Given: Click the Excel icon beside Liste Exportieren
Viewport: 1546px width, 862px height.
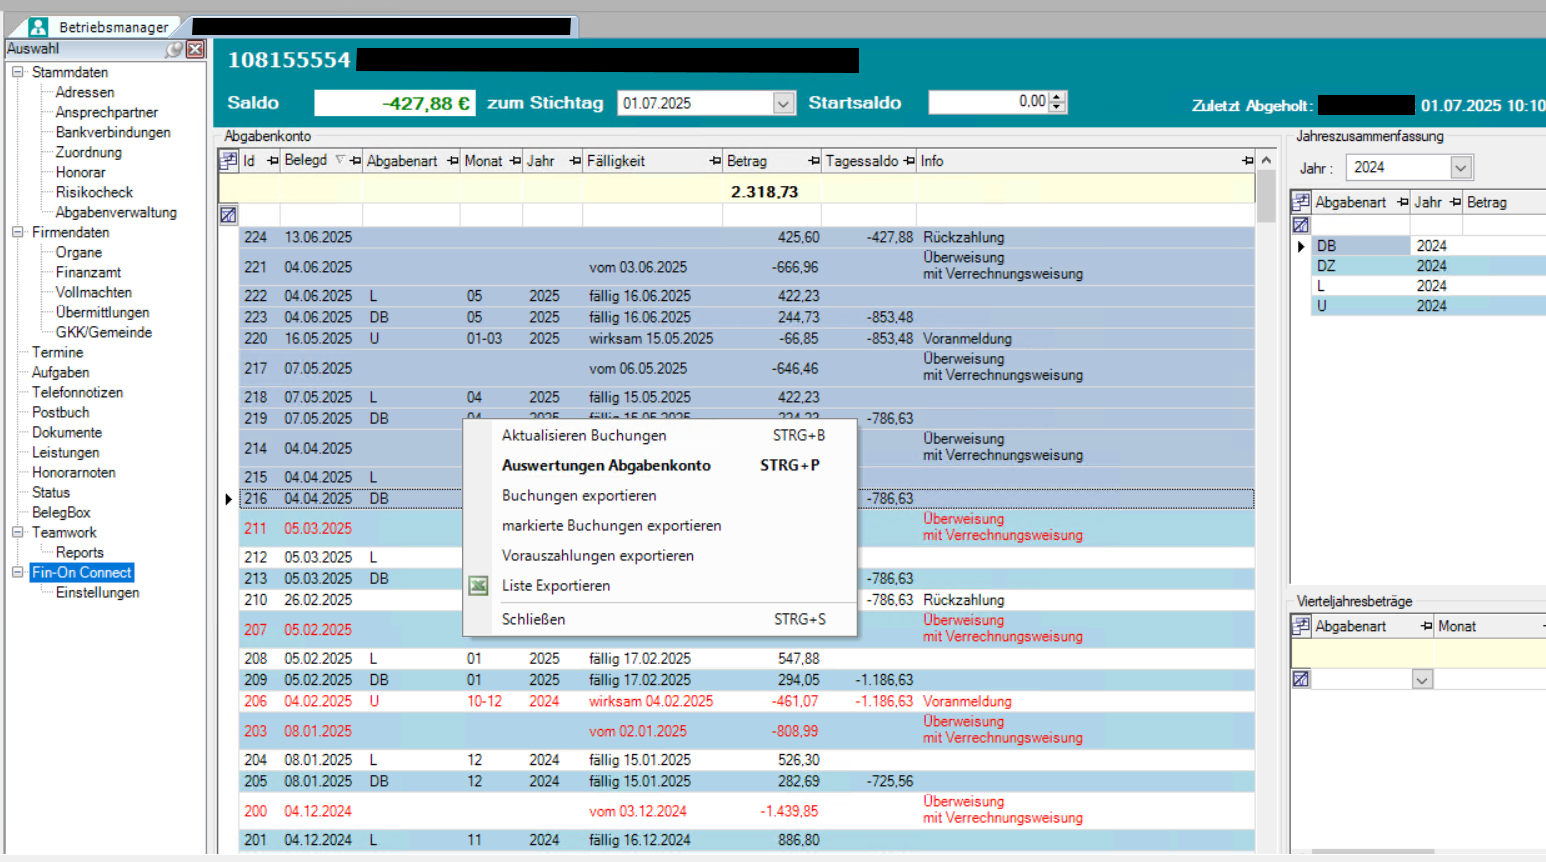Looking at the screenshot, I should click(478, 586).
